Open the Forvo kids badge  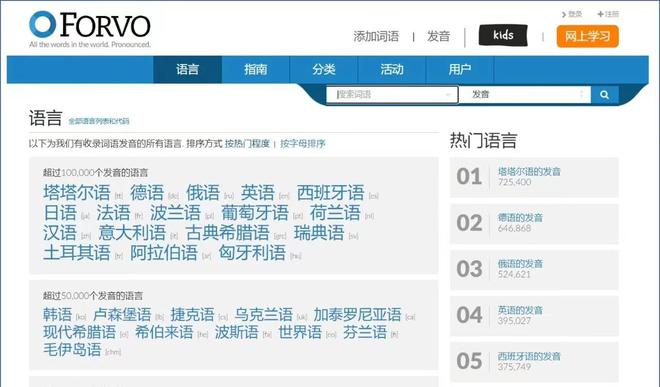pyautogui.click(x=503, y=35)
